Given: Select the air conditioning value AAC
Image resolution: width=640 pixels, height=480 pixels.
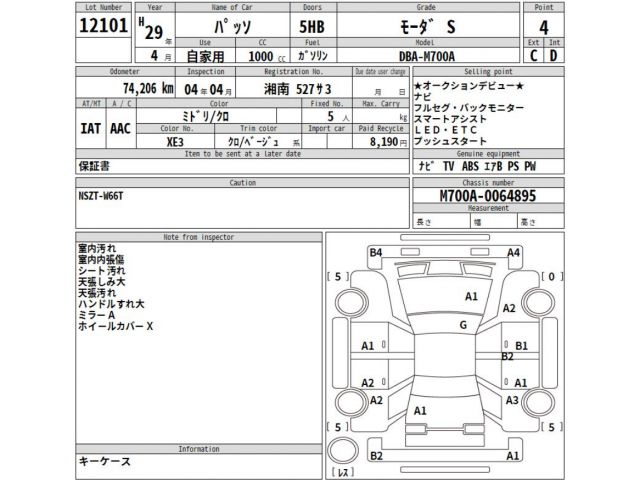Looking at the screenshot, I should click(120, 129).
